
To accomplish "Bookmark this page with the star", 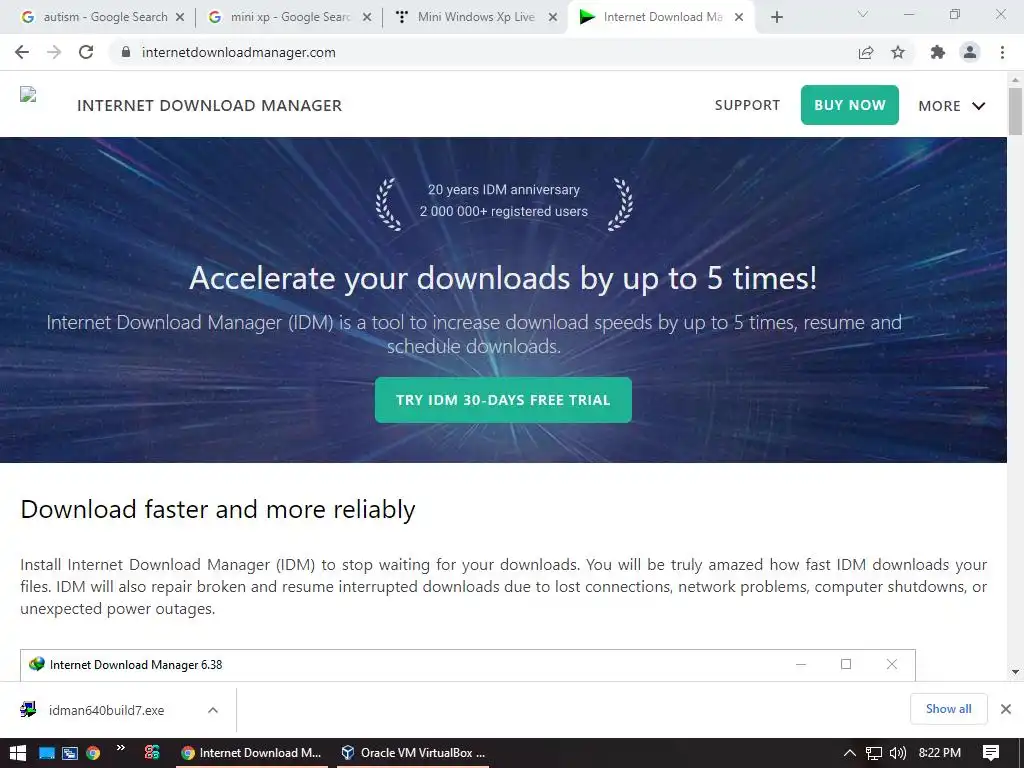I will click(898, 52).
